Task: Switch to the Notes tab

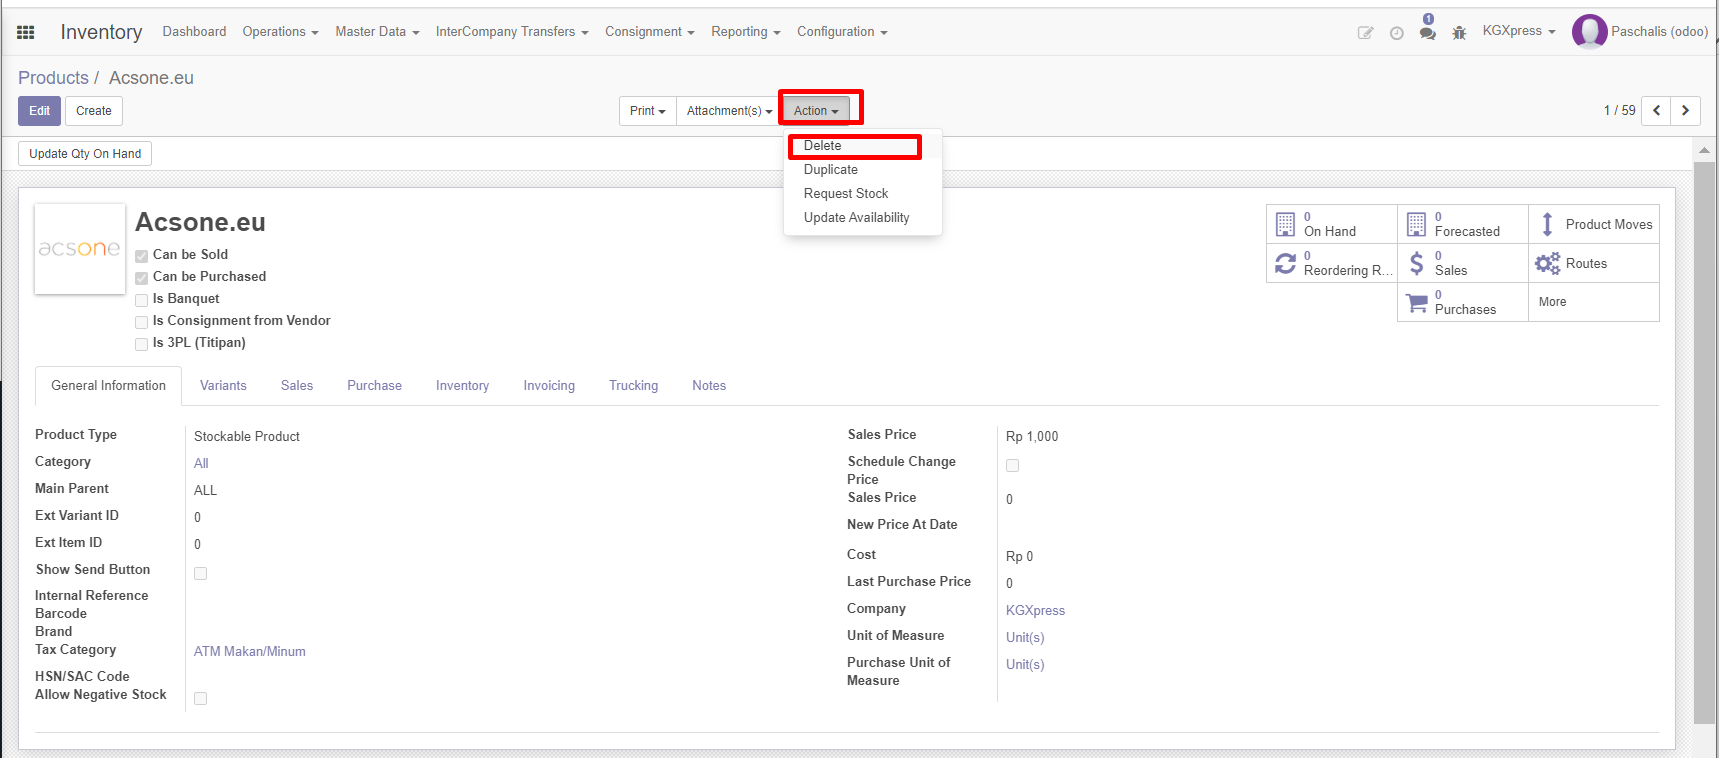Action: [x=709, y=386]
